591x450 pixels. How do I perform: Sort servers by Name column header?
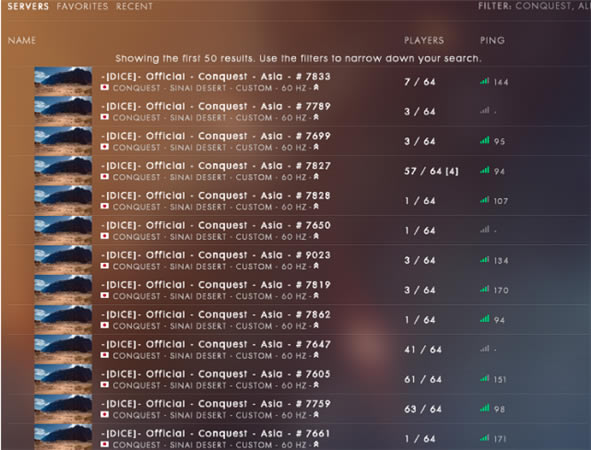tap(22, 40)
